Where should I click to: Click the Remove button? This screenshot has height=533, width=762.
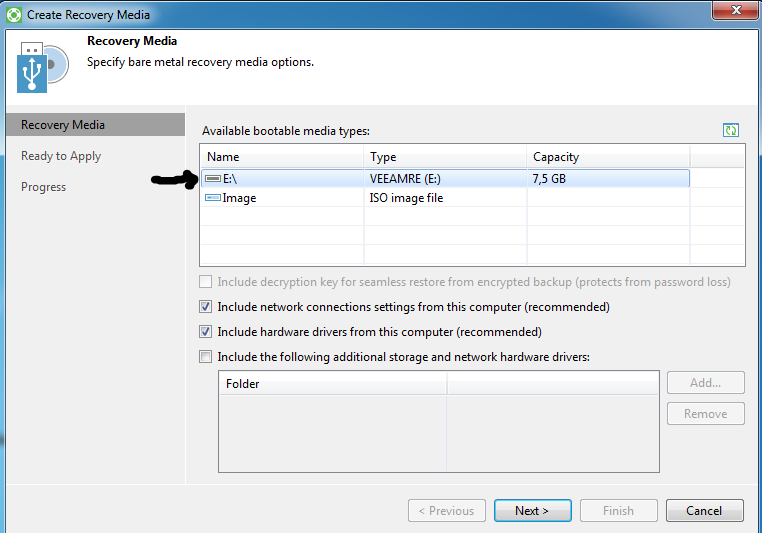[x=706, y=414]
